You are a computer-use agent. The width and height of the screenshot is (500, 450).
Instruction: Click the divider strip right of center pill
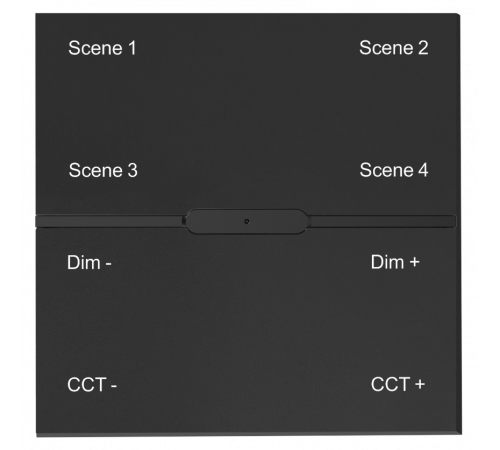coord(382,221)
